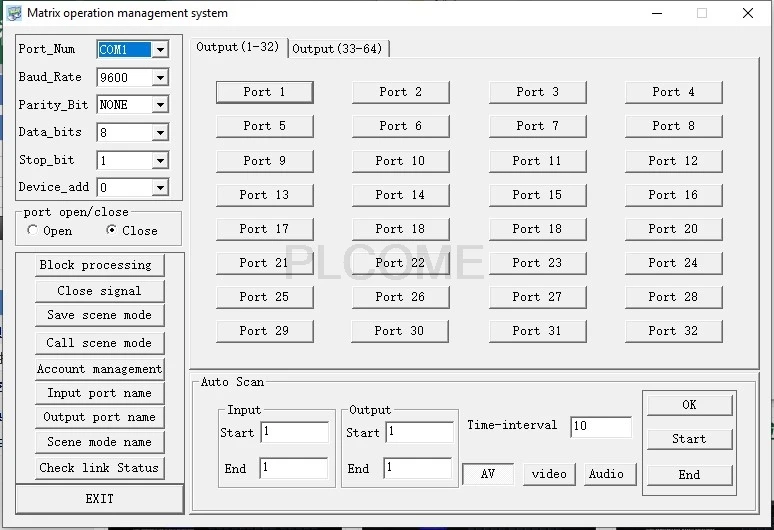Image resolution: width=774 pixels, height=530 pixels.
Task: Select the AV scan mode button
Action: 488,474
